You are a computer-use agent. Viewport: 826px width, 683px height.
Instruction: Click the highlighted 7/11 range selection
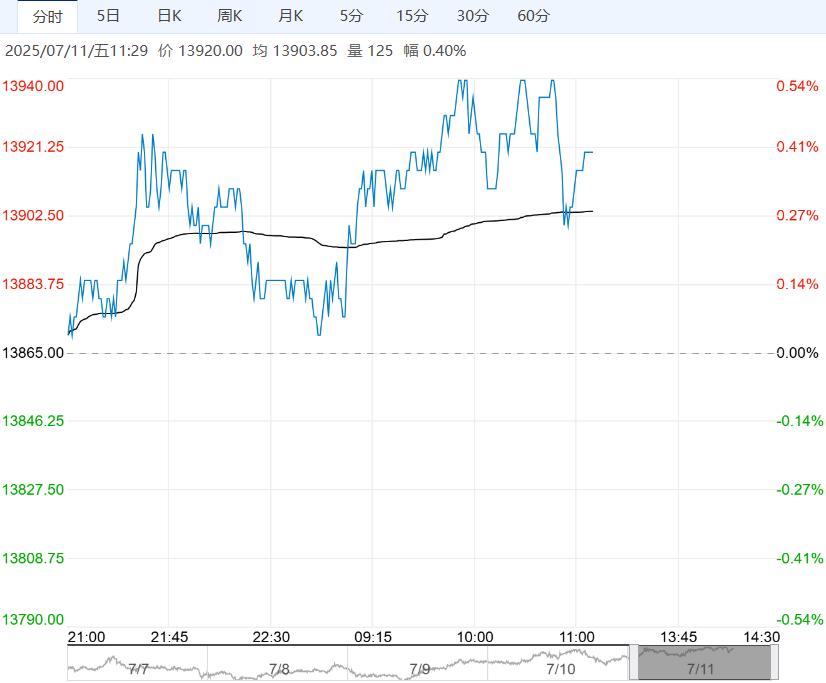[x=704, y=663]
